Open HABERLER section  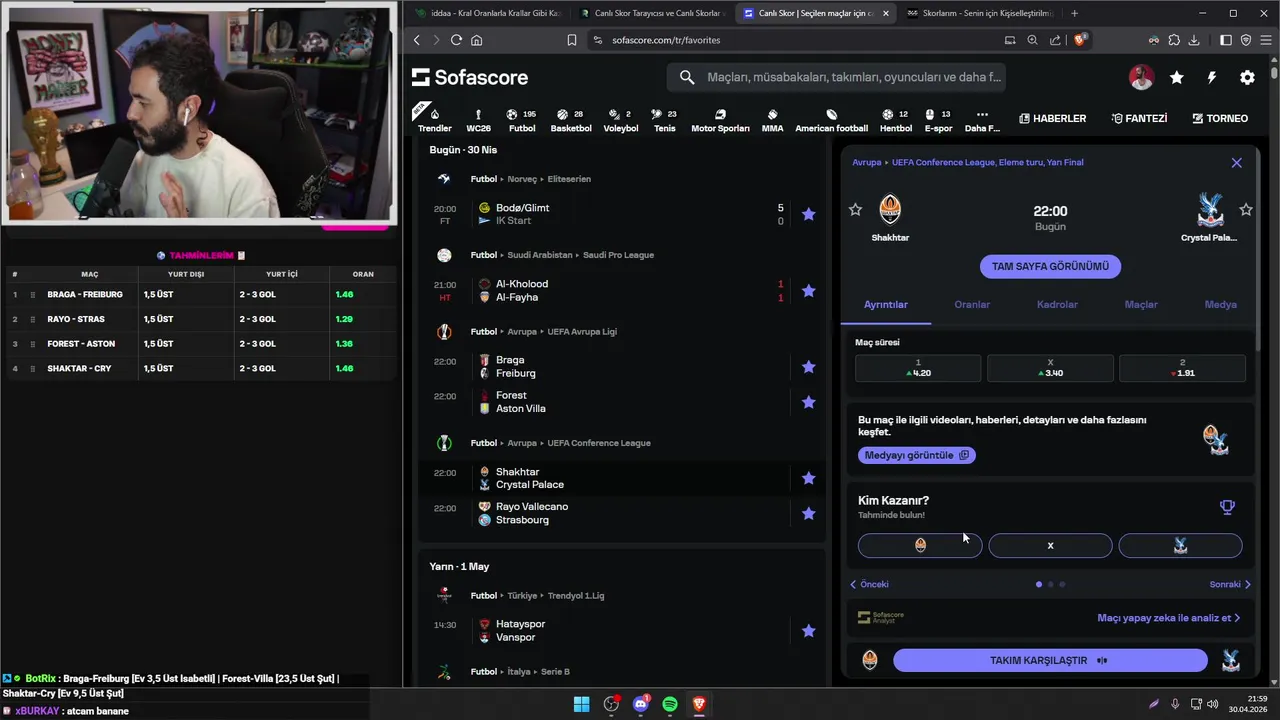point(1052,118)
